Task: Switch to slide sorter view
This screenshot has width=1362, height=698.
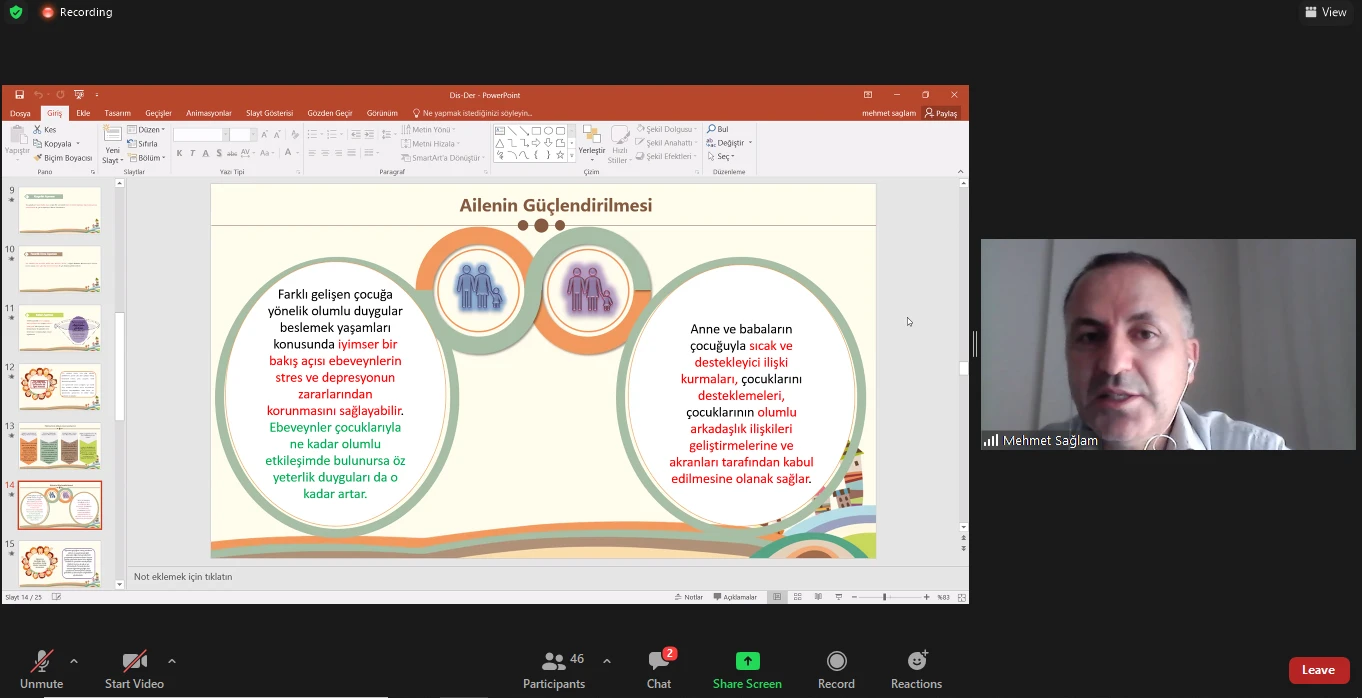Action: point(797,597)
